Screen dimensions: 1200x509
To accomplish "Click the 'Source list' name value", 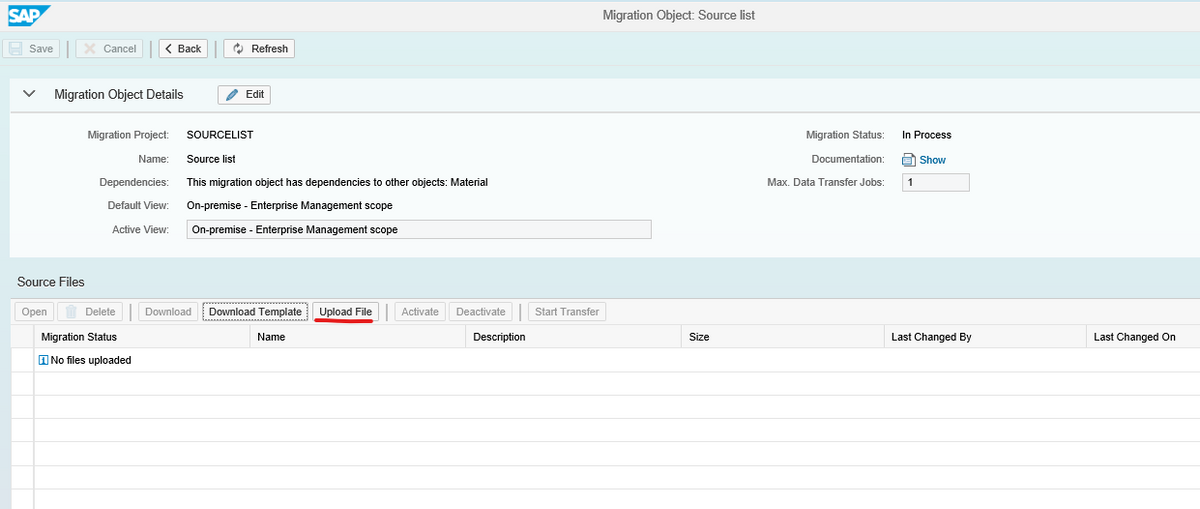I will pyautogui.click(x=211, y=159).
